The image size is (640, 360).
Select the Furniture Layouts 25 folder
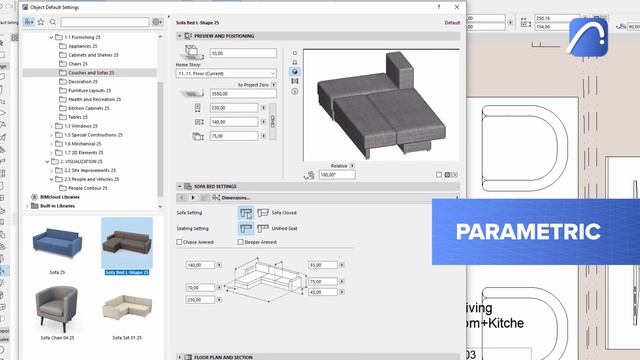(x=89, y=91)
